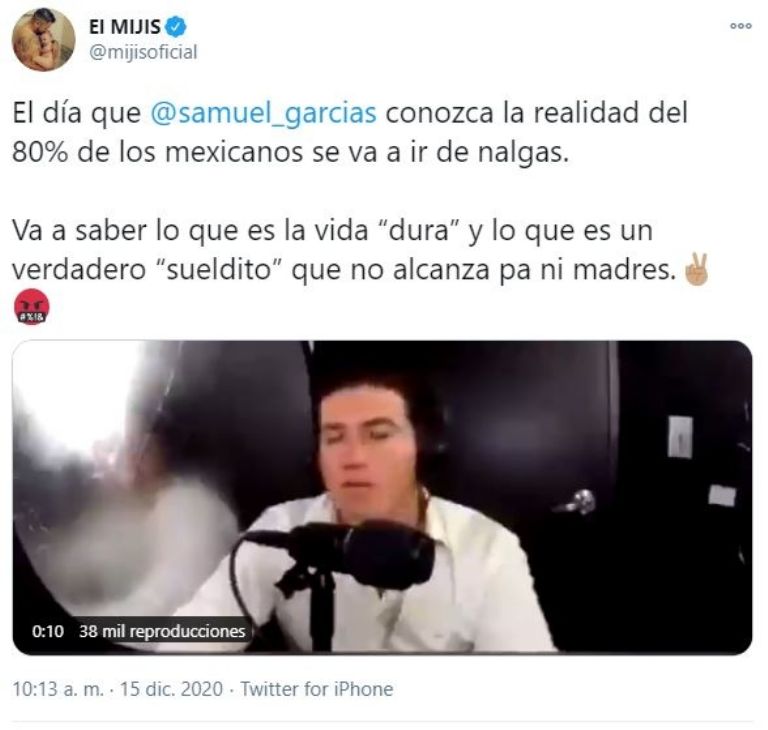The width and height of the screenshot is (768, 730).
Task: Click the victory hand emoji
Action: (696, 269)
